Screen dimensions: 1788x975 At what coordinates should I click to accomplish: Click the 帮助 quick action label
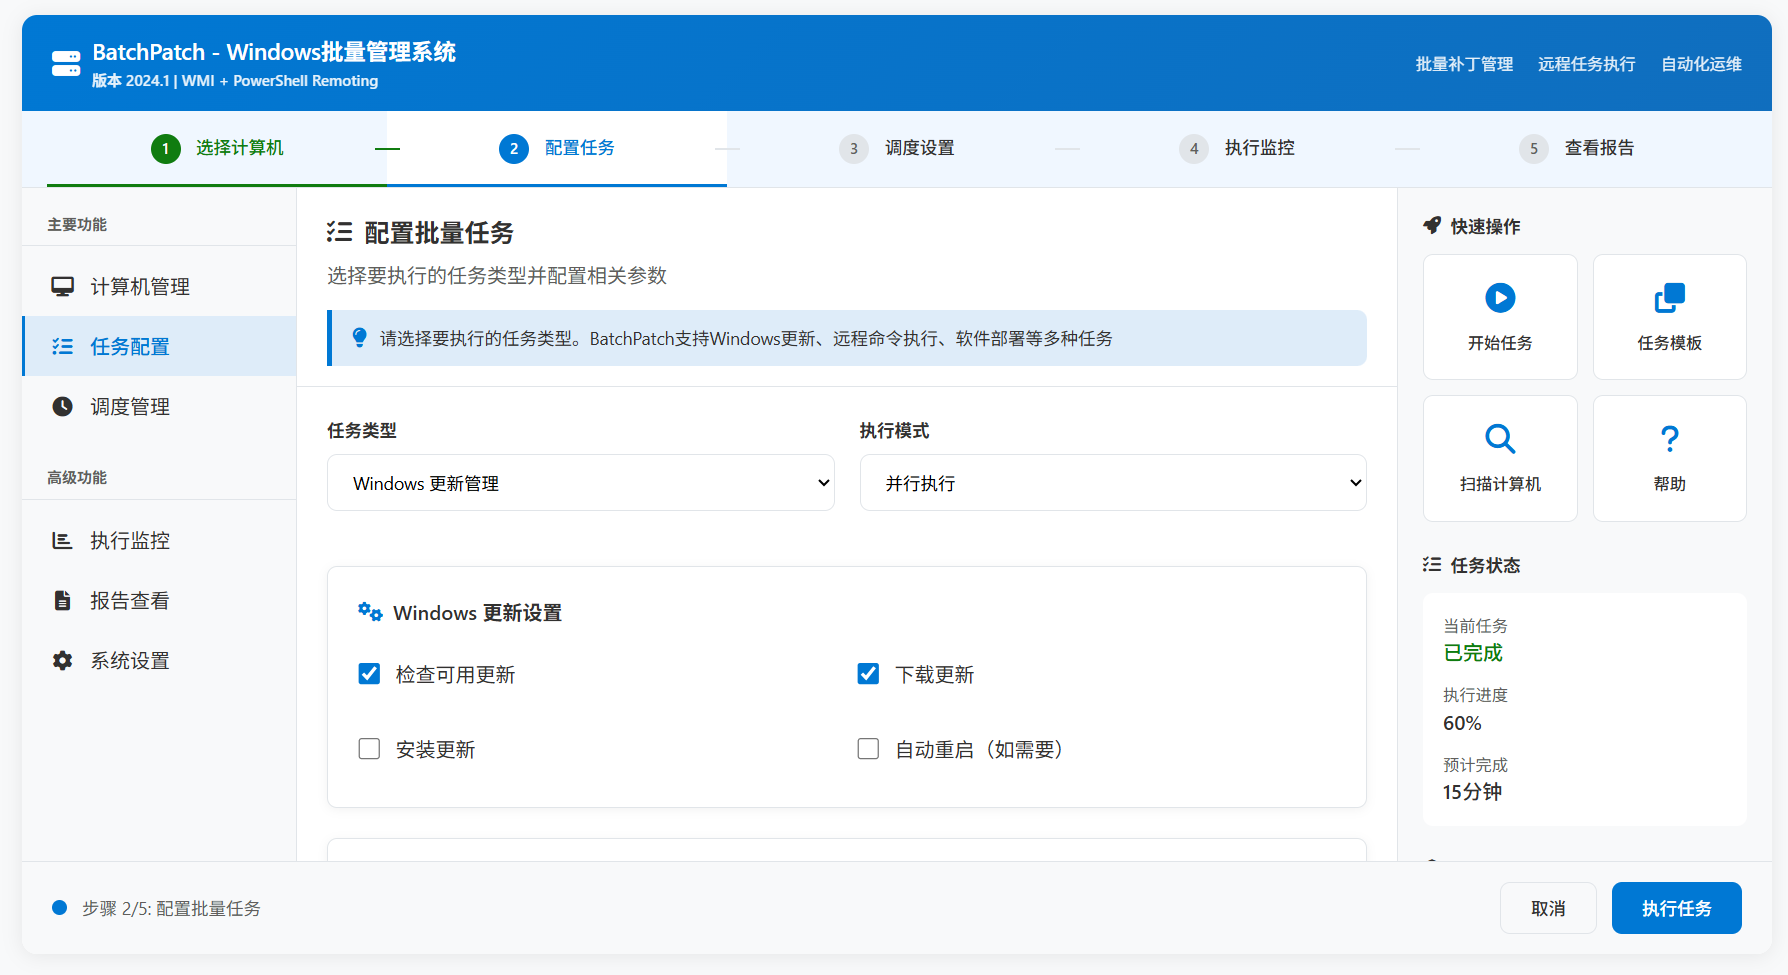[x=1670, y=484]
